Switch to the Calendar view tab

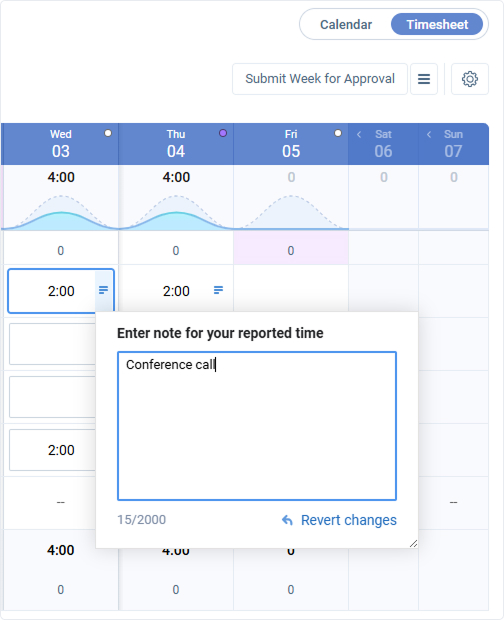tap(346, 25)
